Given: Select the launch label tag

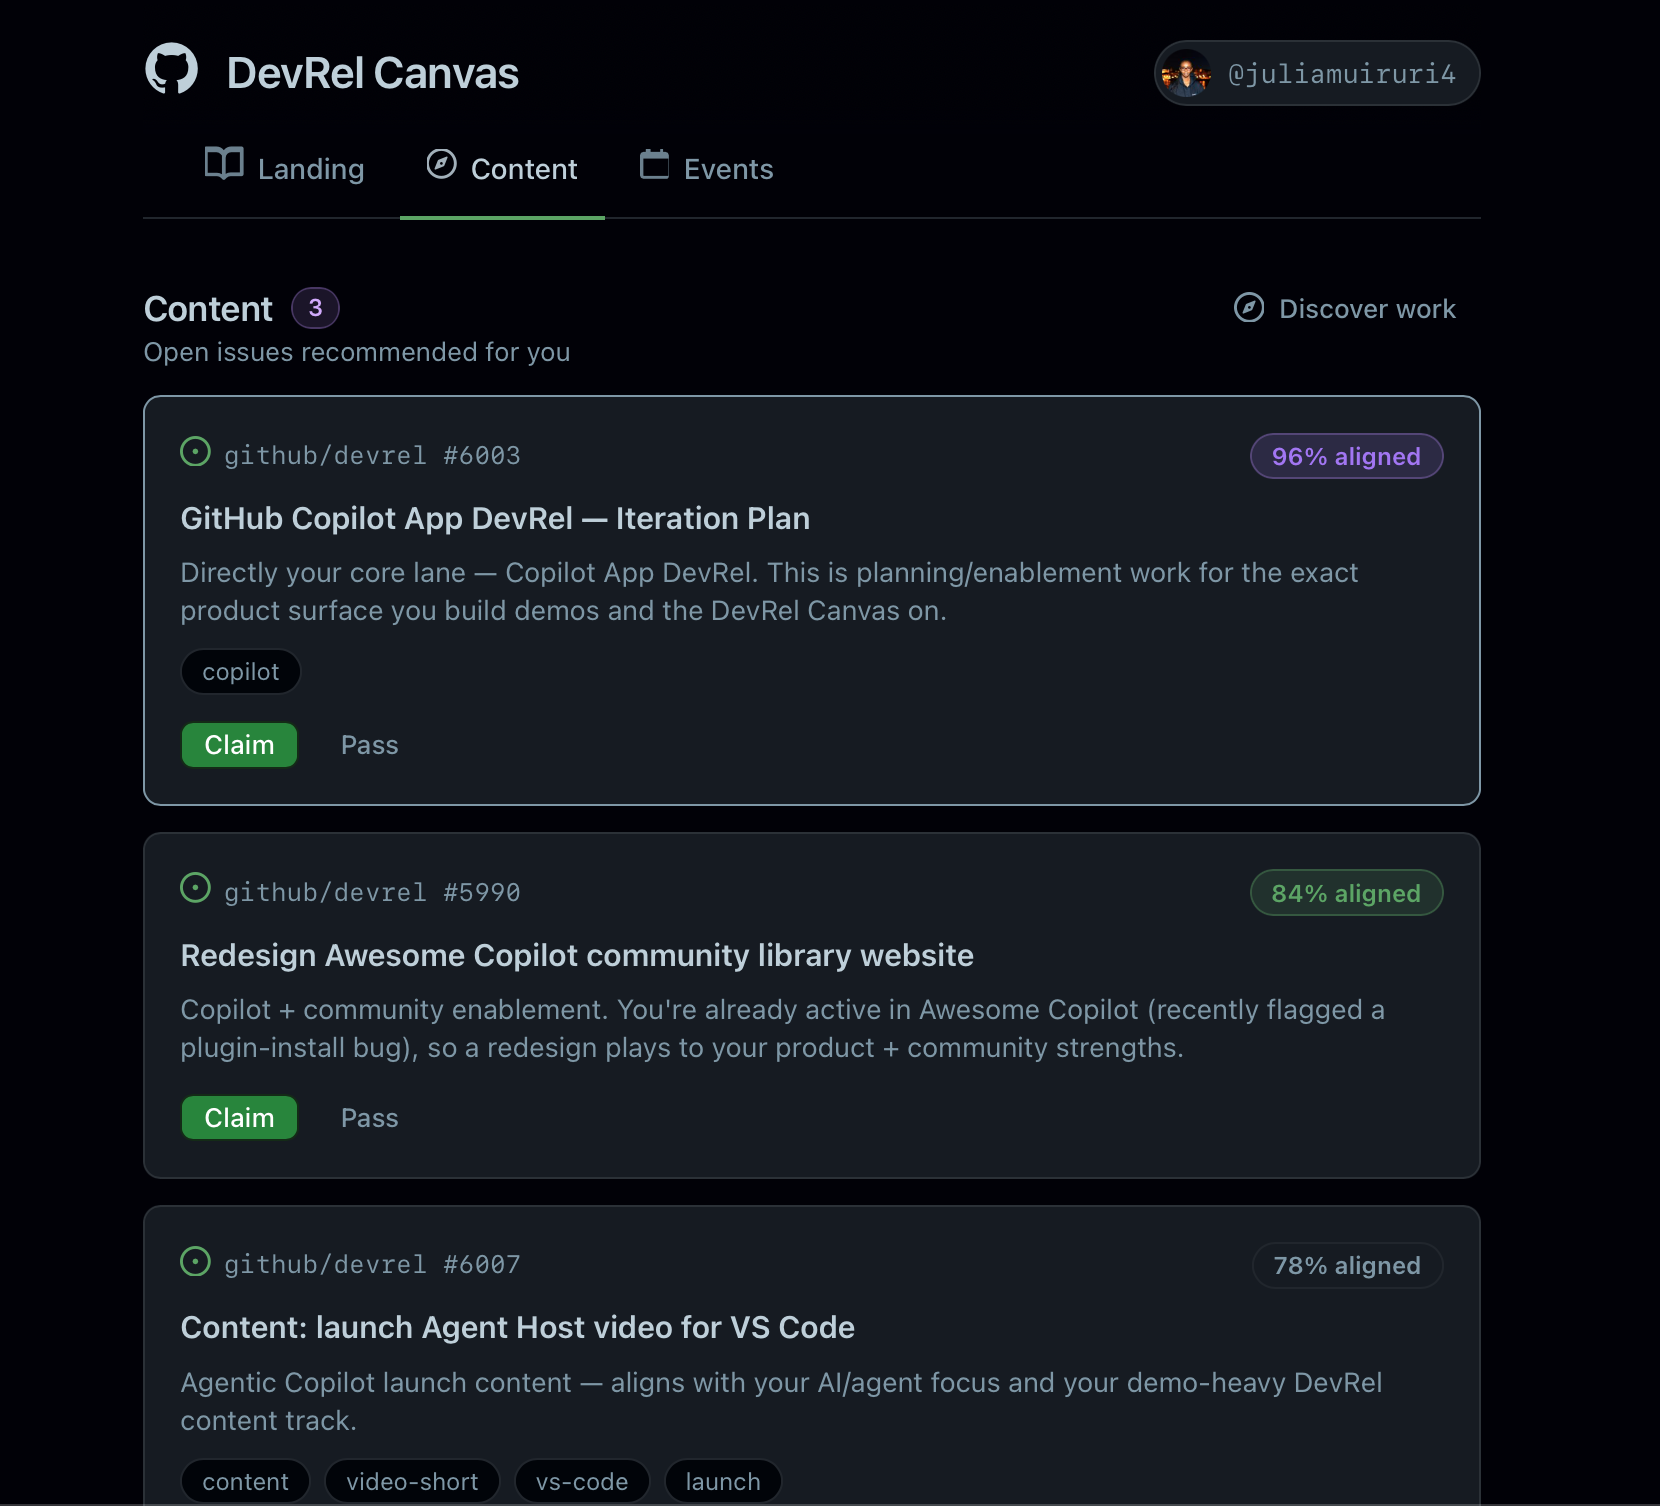Looking at the screenshot, I should point(723,1481).
